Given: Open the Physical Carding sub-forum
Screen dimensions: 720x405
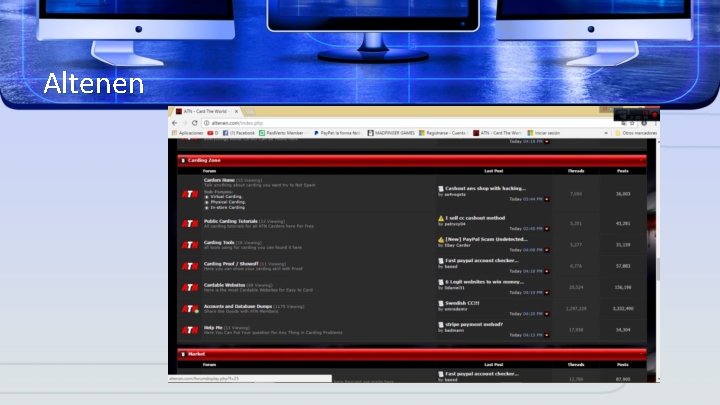Looking at the screenshot, I should 228,202.
